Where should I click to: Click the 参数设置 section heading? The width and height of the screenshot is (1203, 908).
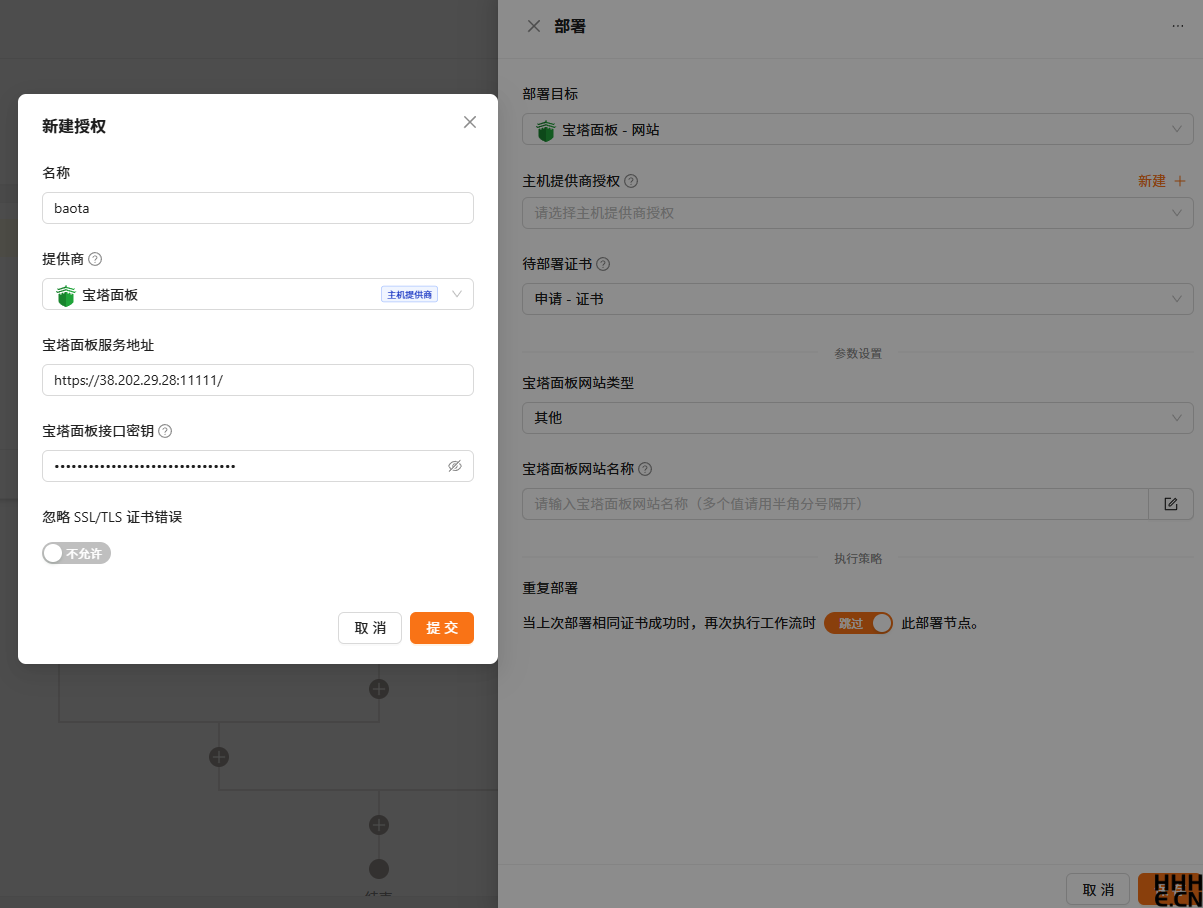click(858, 354)
